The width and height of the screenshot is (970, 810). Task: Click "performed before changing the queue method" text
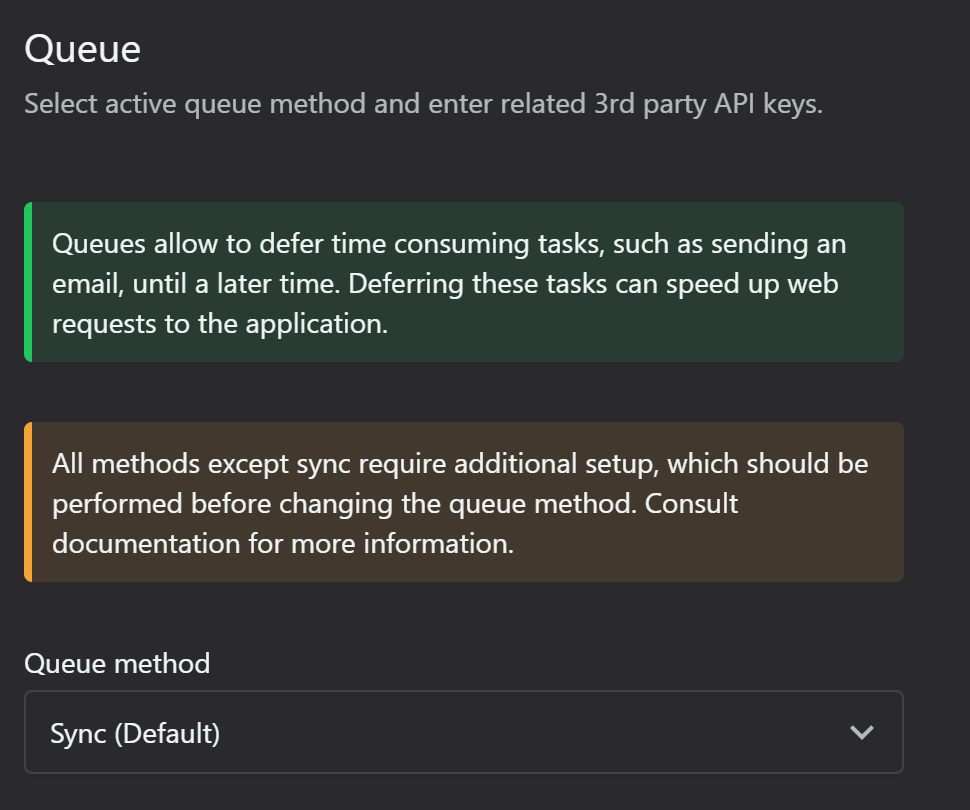pyautogui.click(x=342, y=504)
